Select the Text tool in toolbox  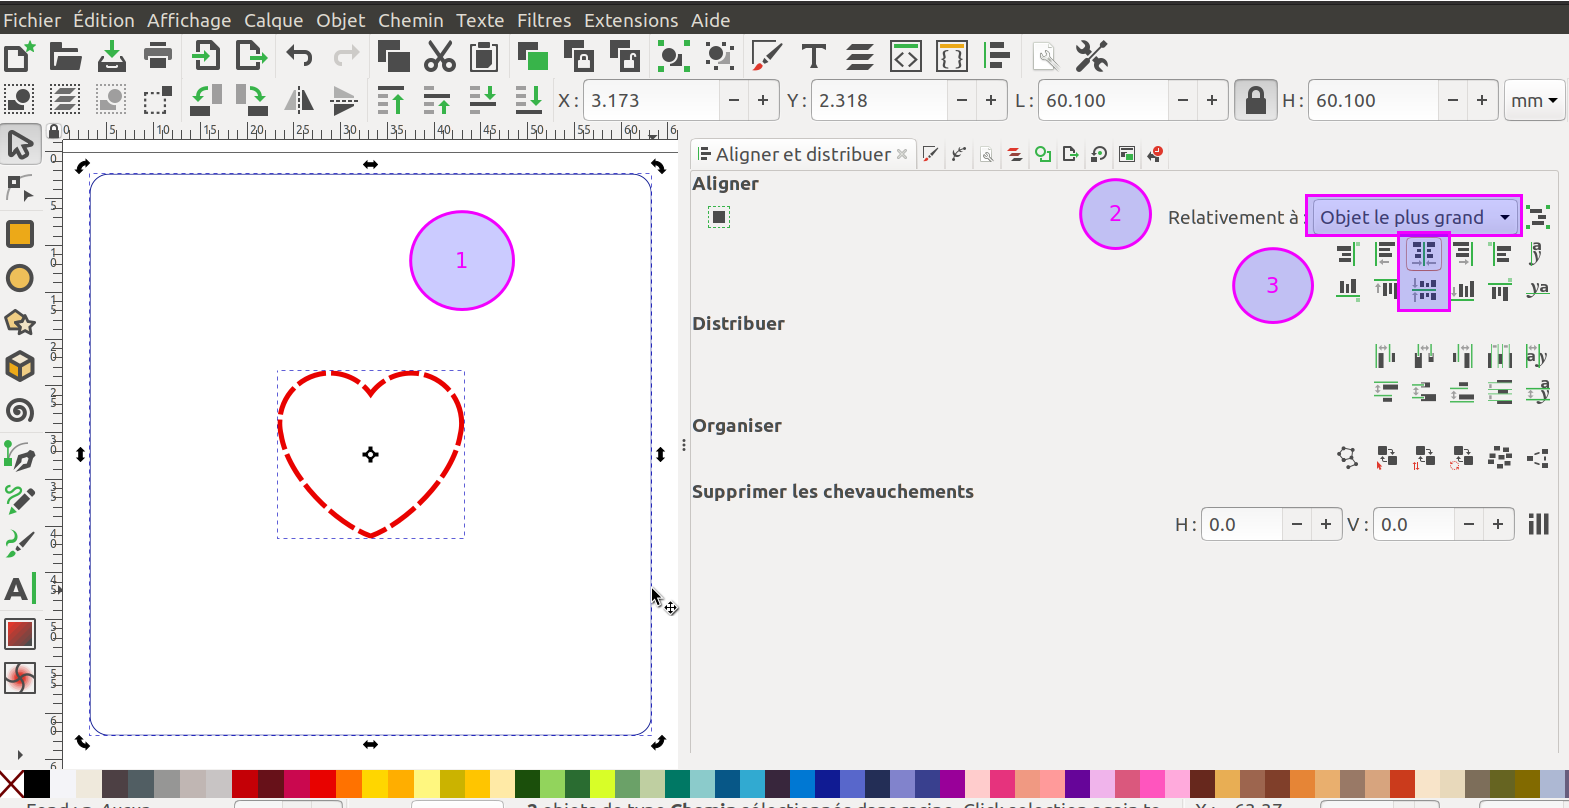[19, 589]
